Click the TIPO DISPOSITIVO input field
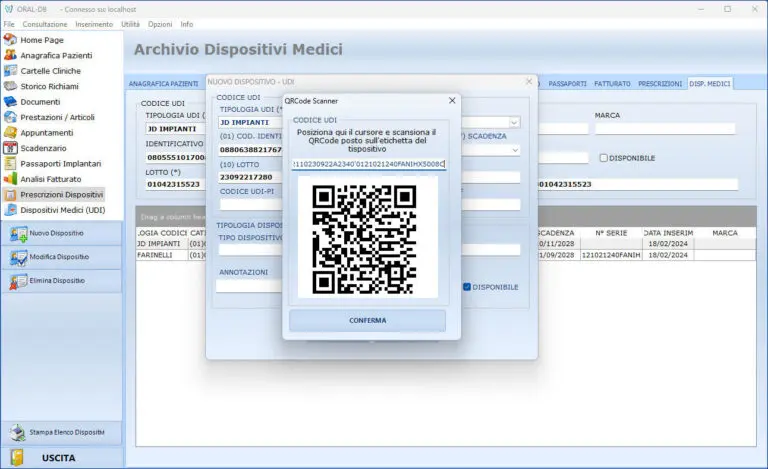This screenshot has width=768, height=469. [x=250, y=249]
